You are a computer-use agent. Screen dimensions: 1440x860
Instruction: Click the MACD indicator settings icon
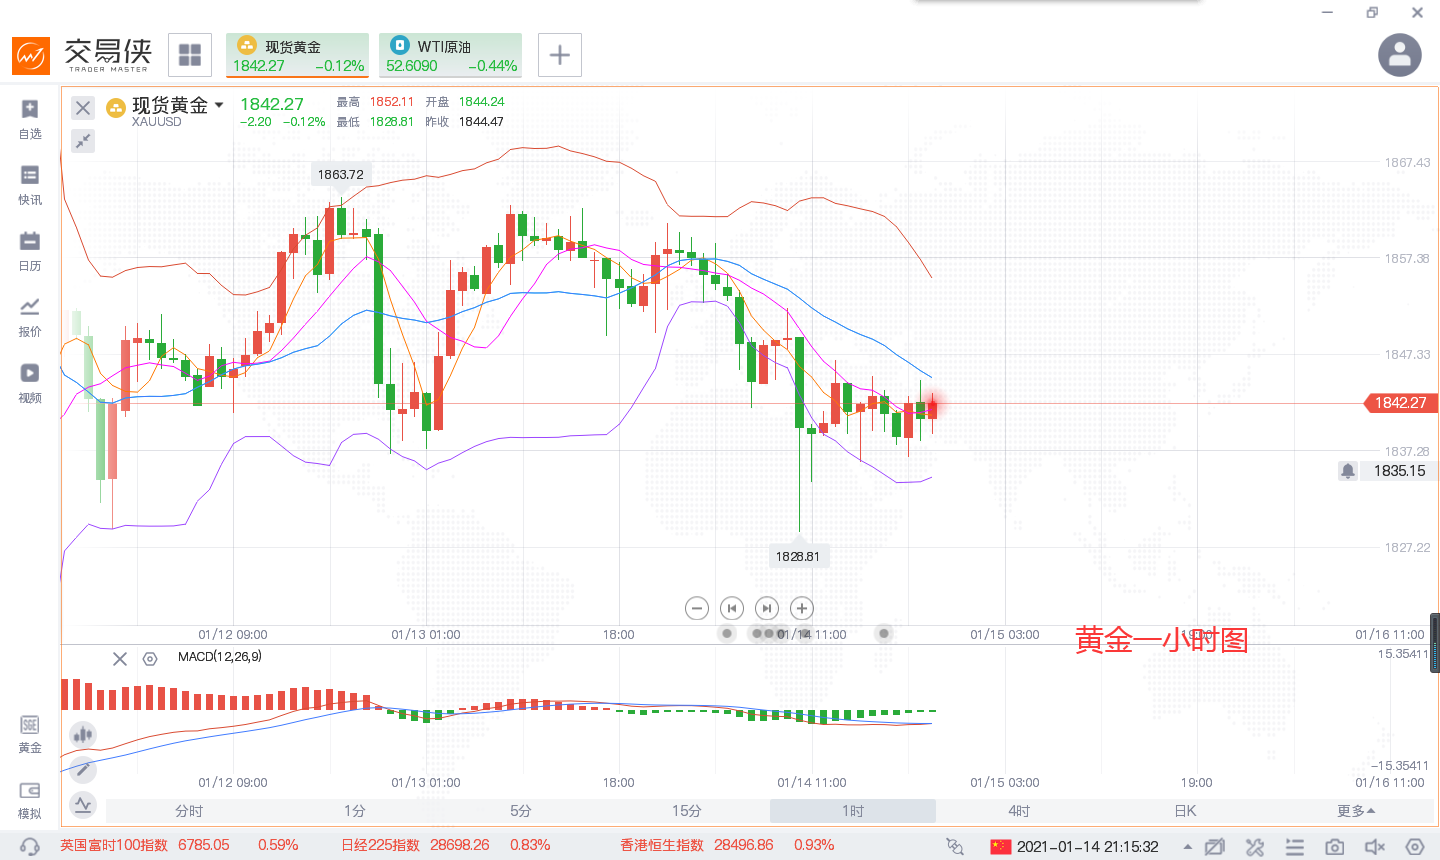150,659
